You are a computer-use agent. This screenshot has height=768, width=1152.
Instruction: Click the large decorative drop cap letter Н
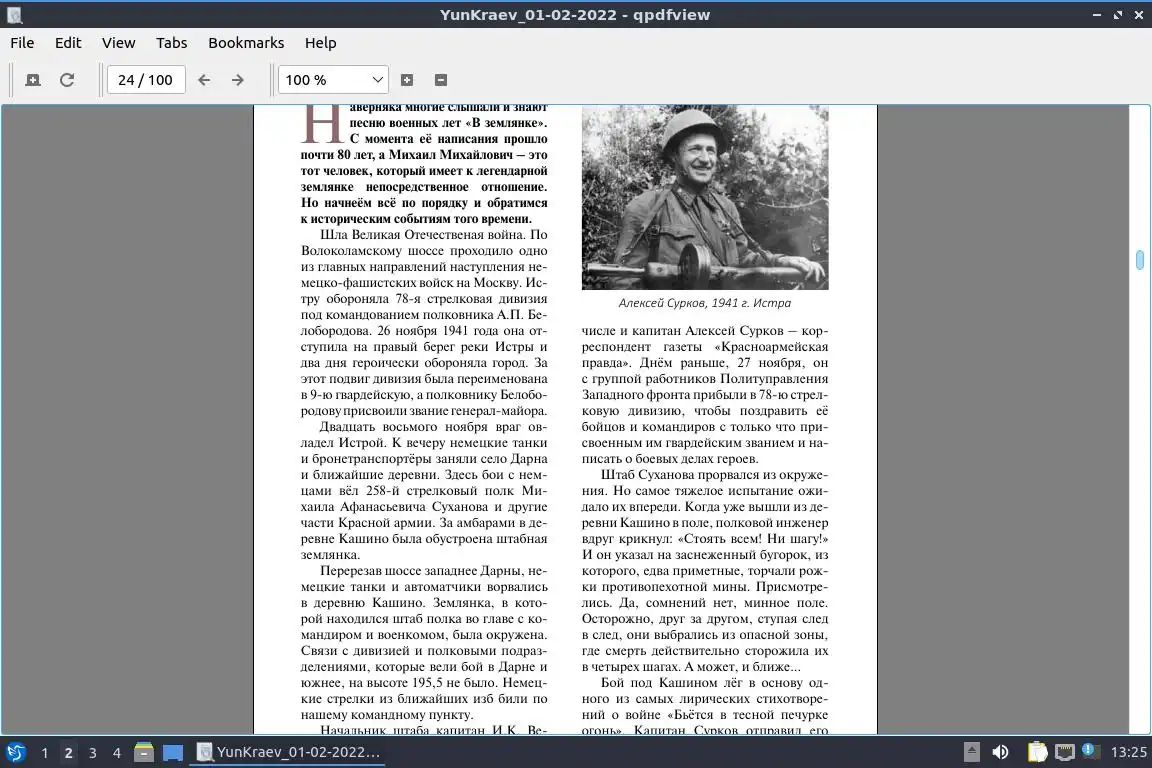321,123
